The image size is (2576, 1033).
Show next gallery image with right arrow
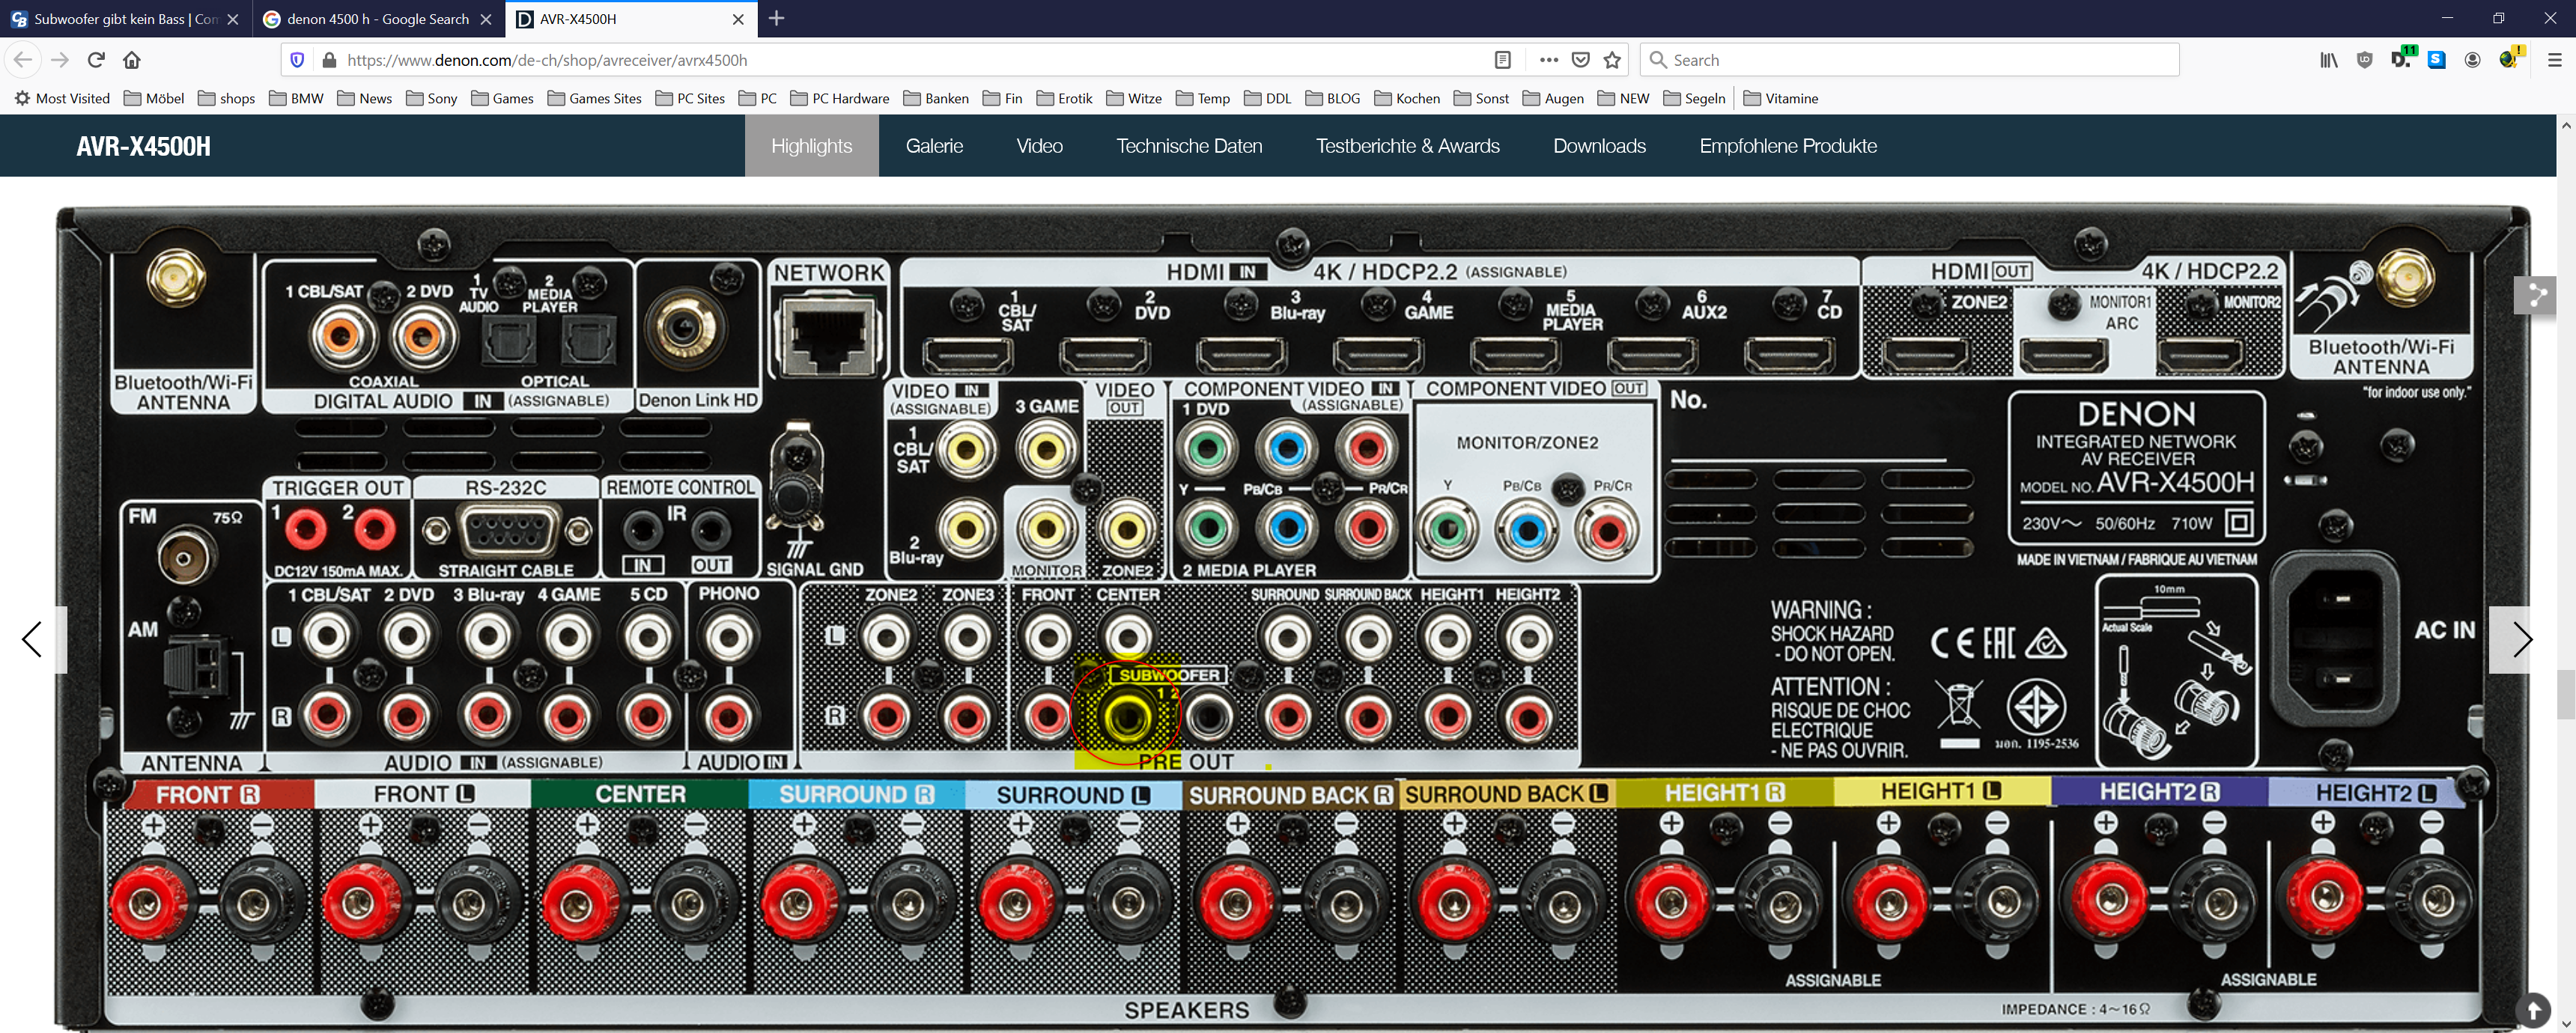click(x=2522, y=639)
